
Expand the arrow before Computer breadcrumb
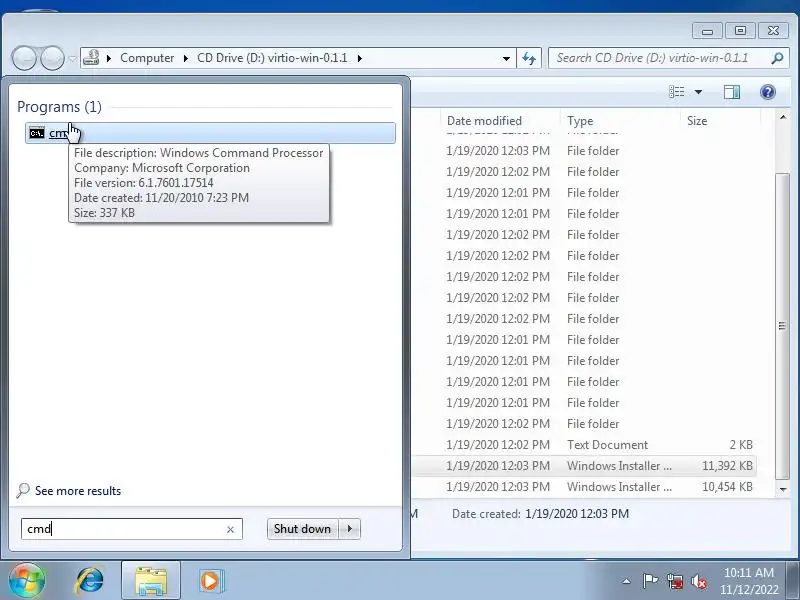coord(109,58)
